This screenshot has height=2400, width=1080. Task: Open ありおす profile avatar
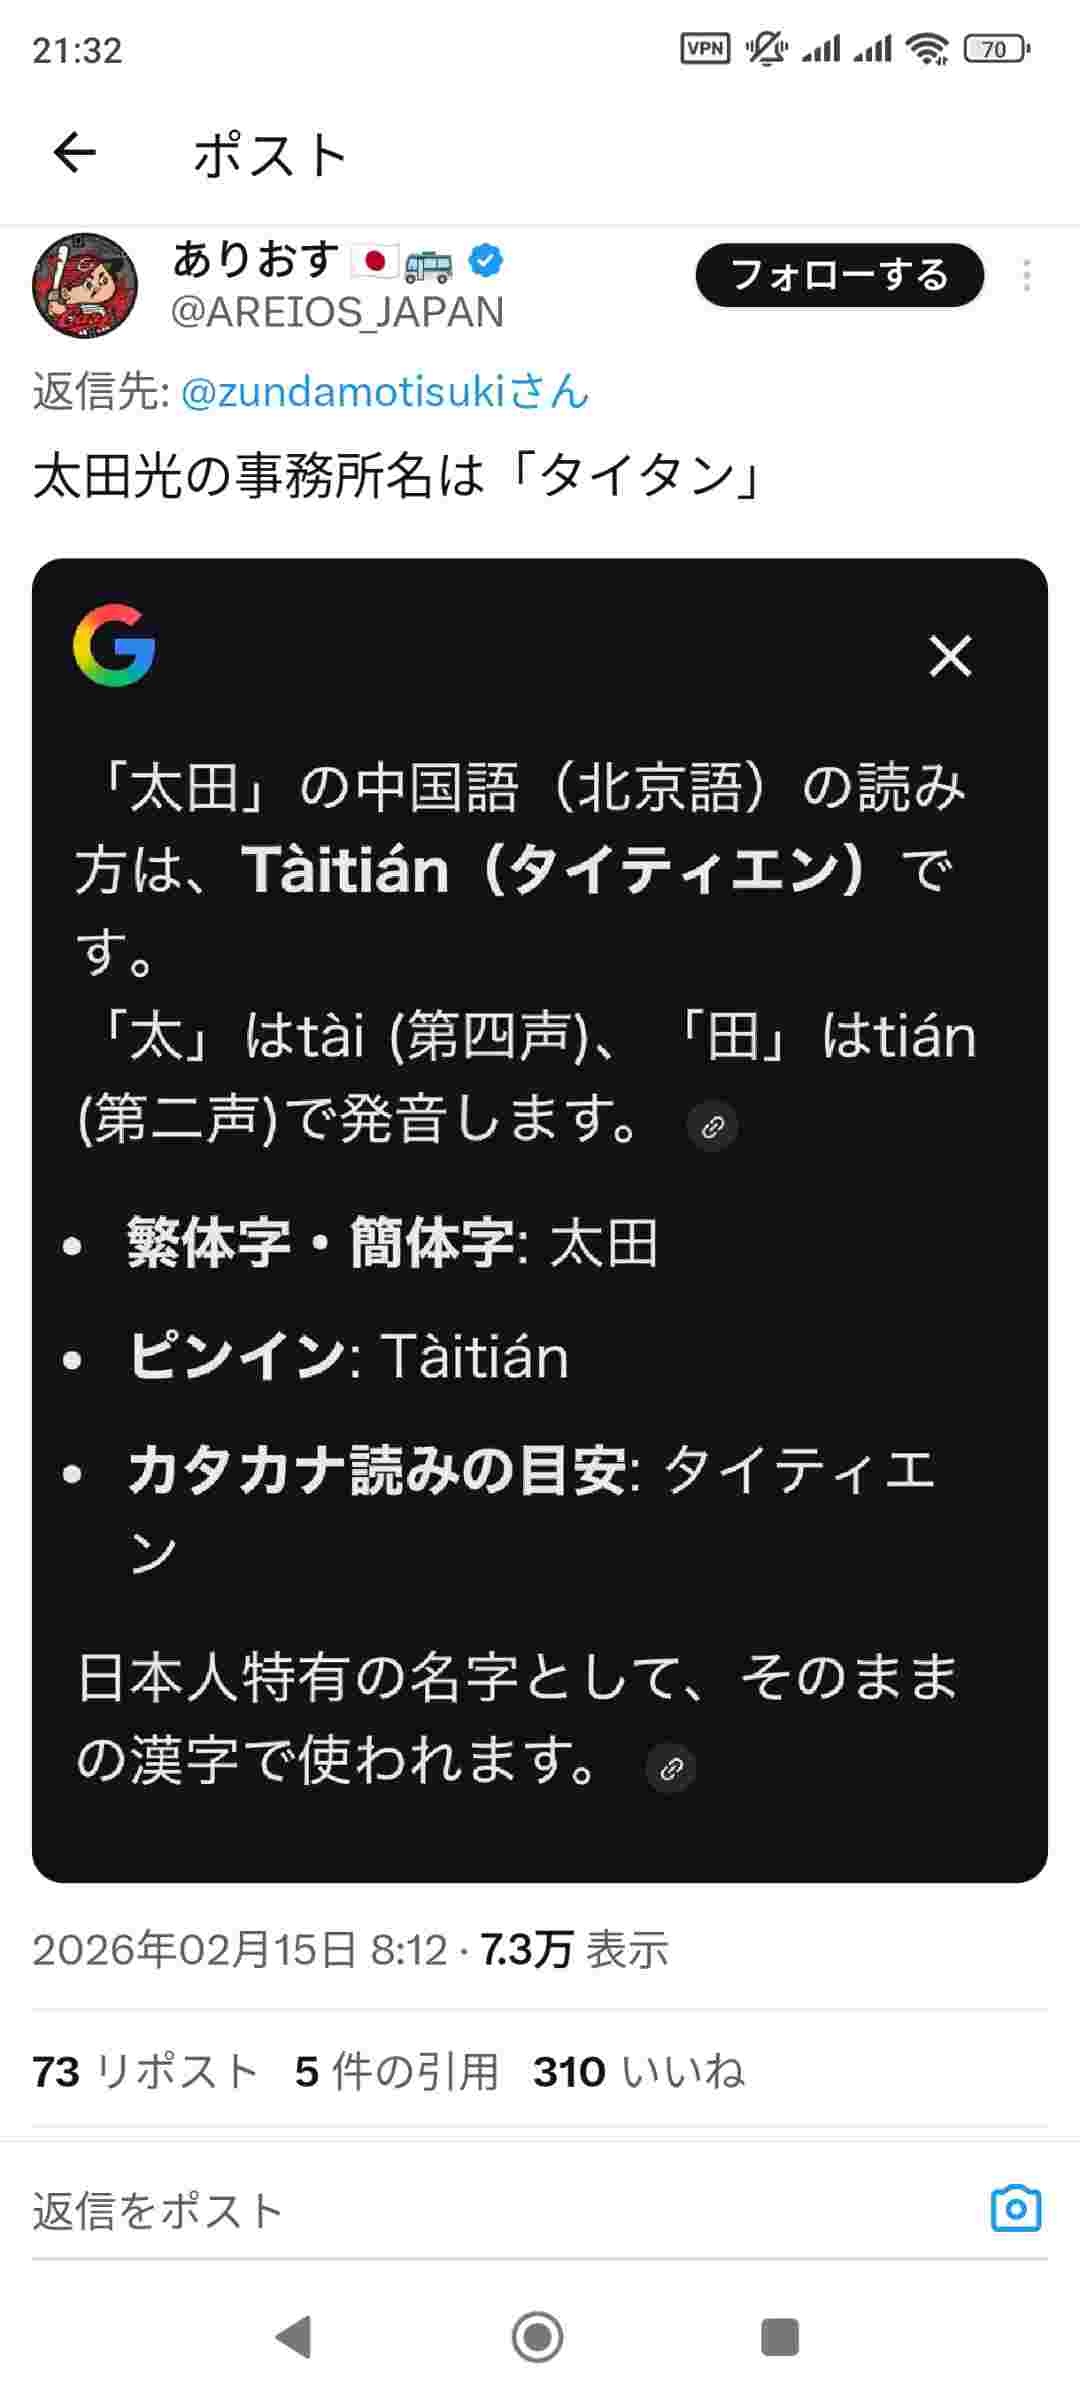85,286
